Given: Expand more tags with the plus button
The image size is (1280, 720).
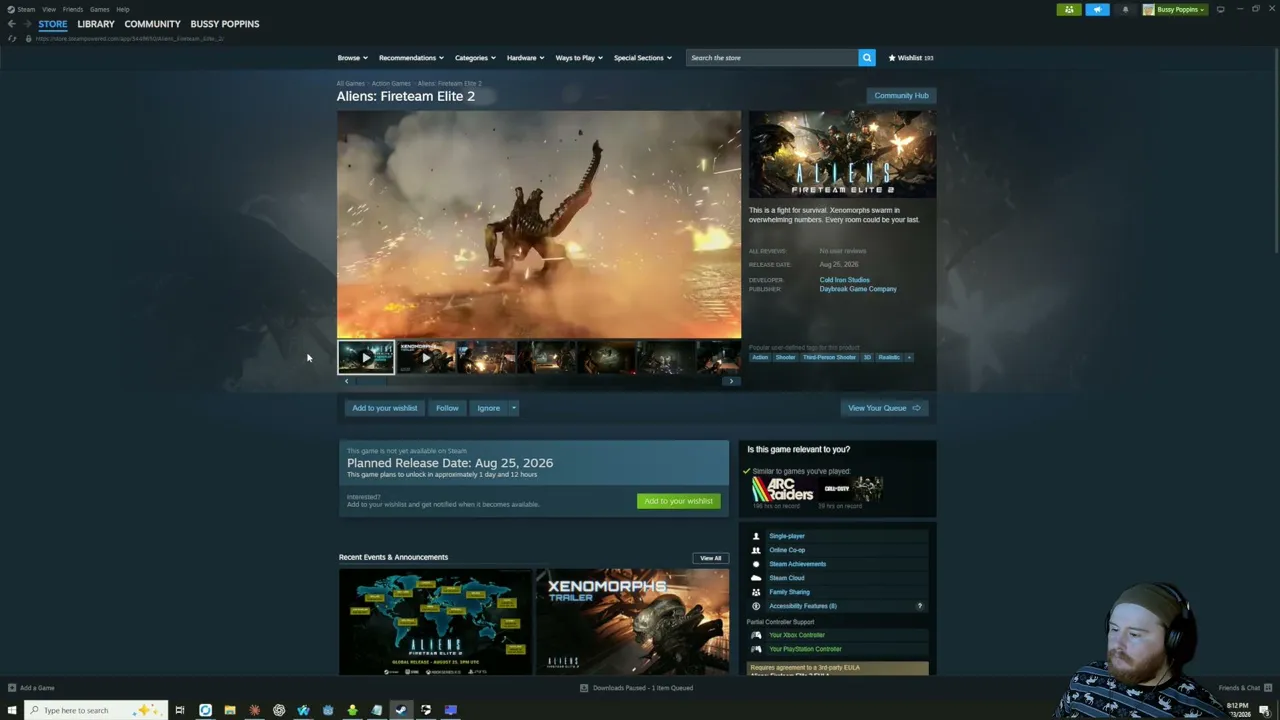Looking at the screenshot, I should pos(909,357).
